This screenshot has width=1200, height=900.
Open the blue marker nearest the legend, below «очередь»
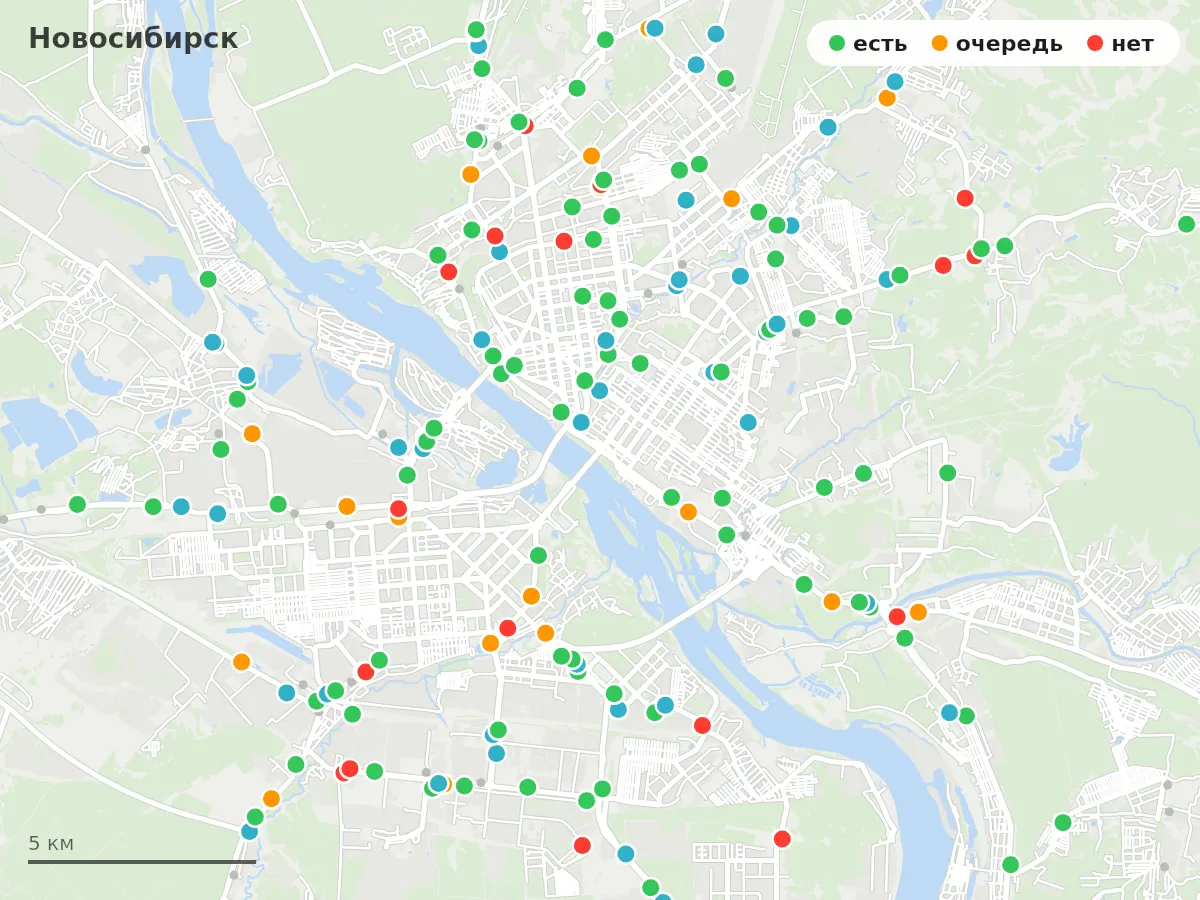click(895, 81)
